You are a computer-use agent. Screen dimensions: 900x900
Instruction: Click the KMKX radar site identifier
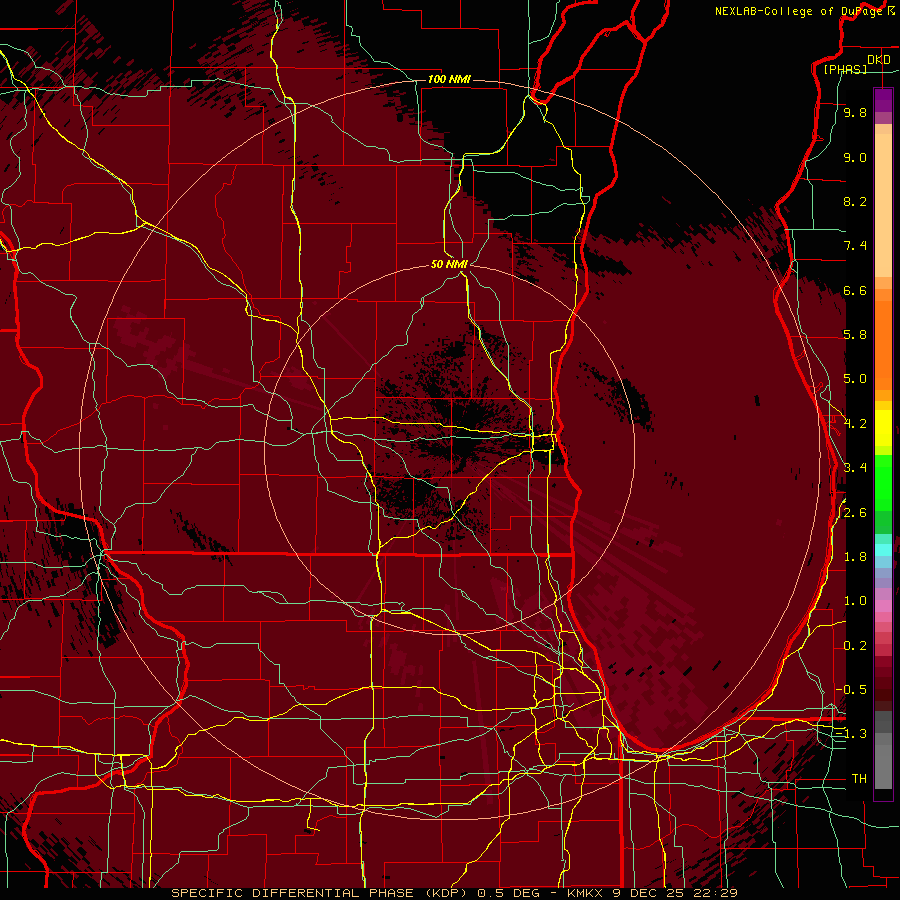point(584,893)
